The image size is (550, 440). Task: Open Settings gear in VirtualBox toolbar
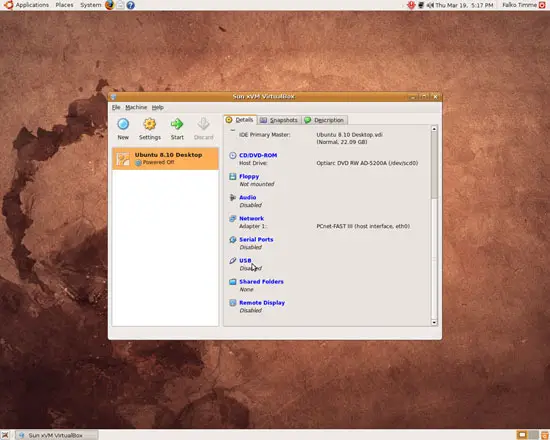pos(150,124)
